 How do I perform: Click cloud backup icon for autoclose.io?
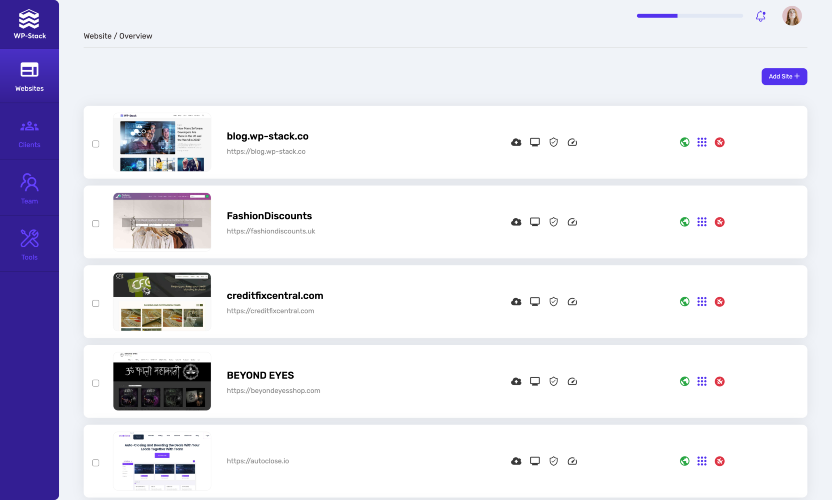pyautogui.click(x=516, y=461)
